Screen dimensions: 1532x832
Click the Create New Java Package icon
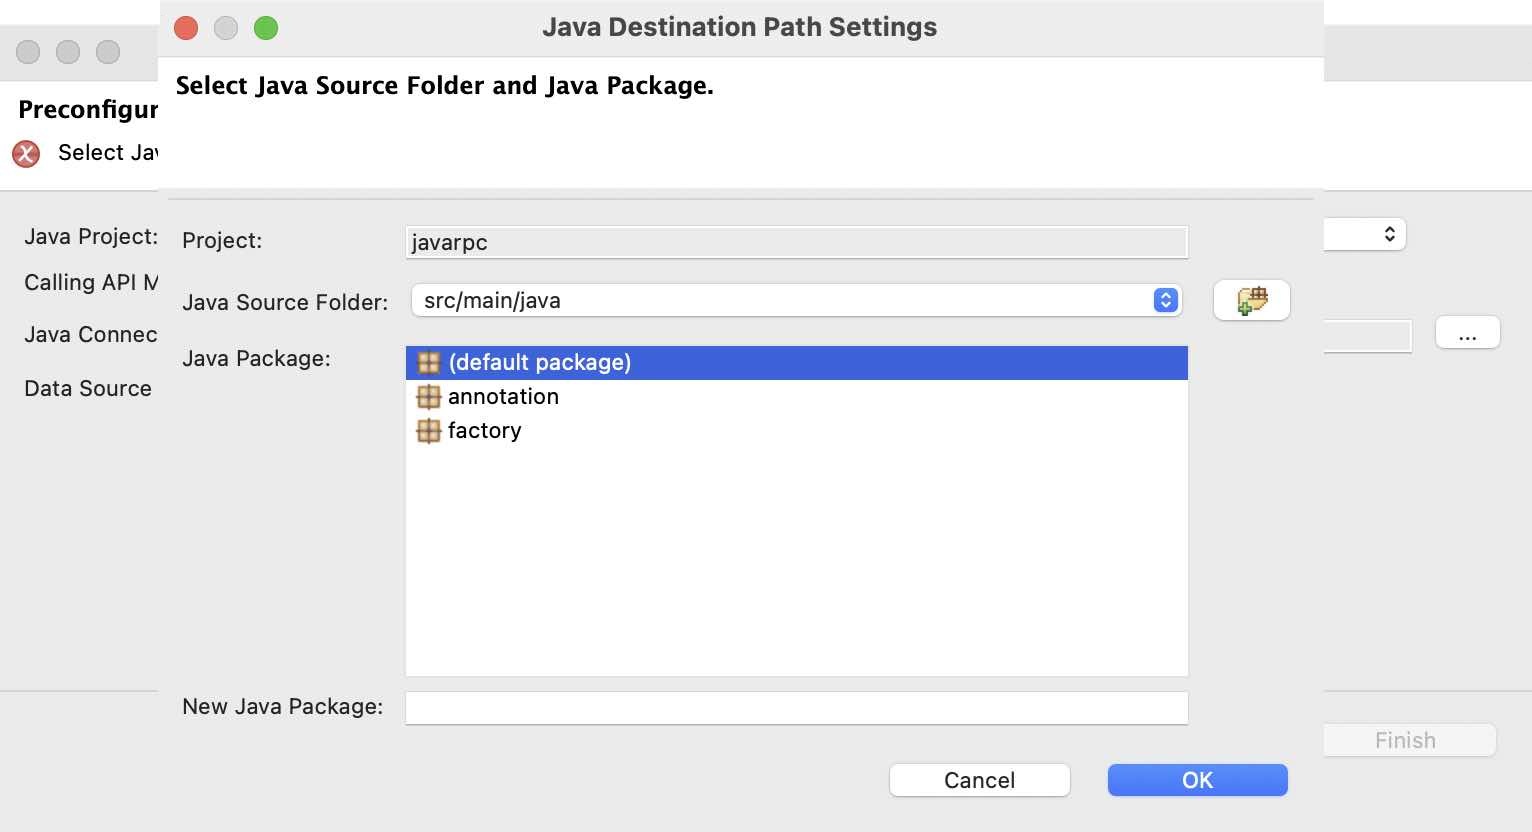pyautogui.click(x=1251, y=299)
